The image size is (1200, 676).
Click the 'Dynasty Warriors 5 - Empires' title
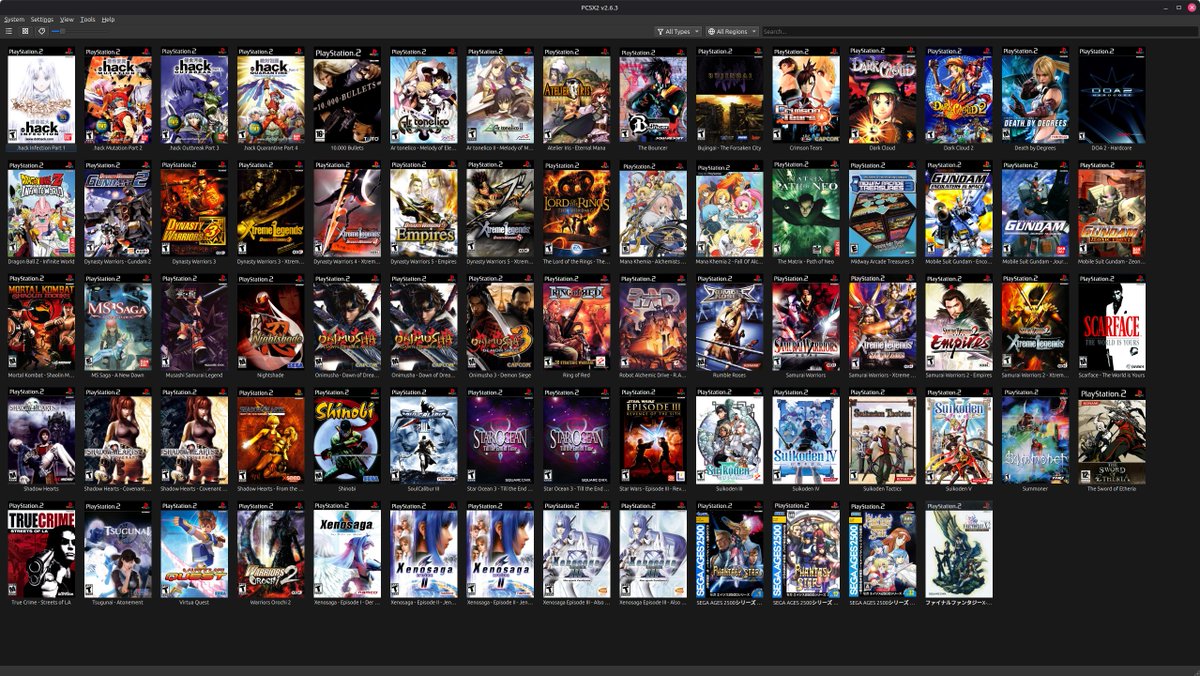(424, 261)
